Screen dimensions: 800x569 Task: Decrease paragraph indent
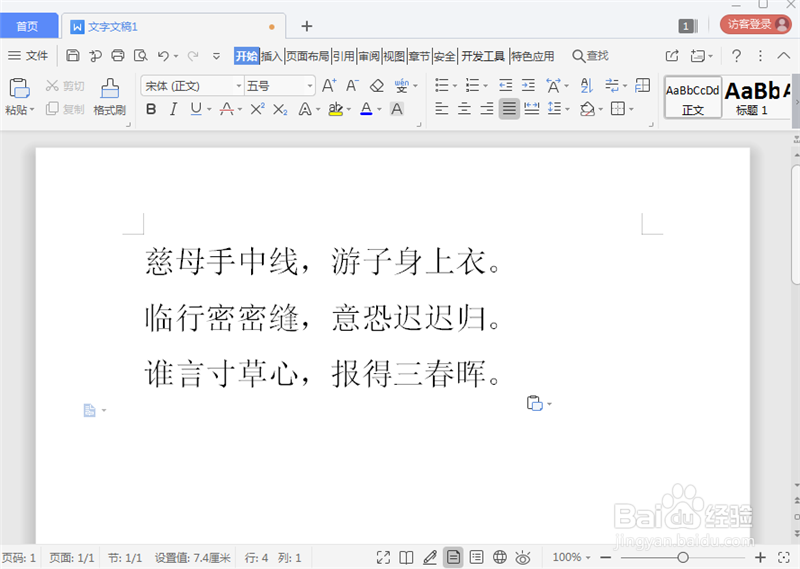click(506, 85)
